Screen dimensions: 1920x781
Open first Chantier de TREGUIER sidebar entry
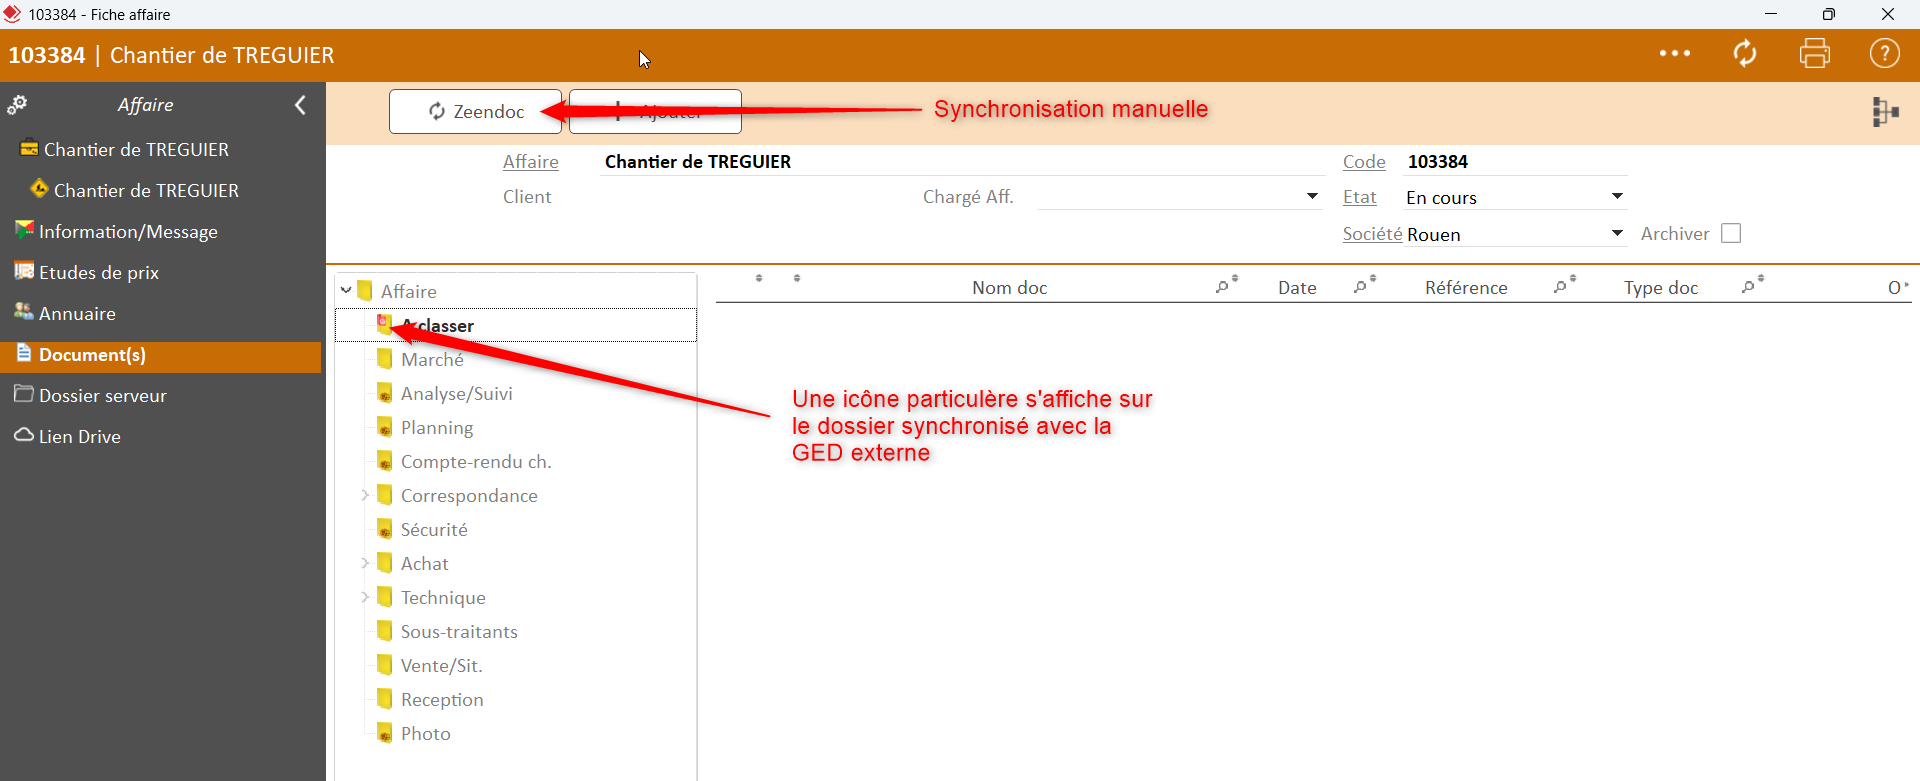point(136,150)
